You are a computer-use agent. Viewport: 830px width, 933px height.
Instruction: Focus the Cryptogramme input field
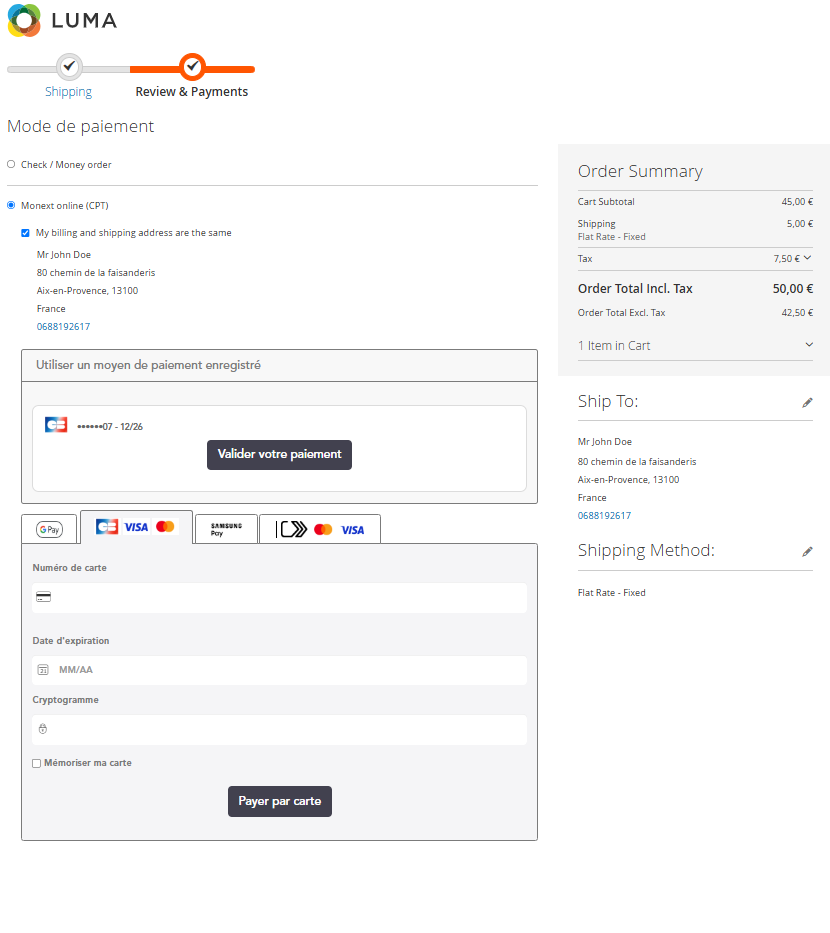279,730
